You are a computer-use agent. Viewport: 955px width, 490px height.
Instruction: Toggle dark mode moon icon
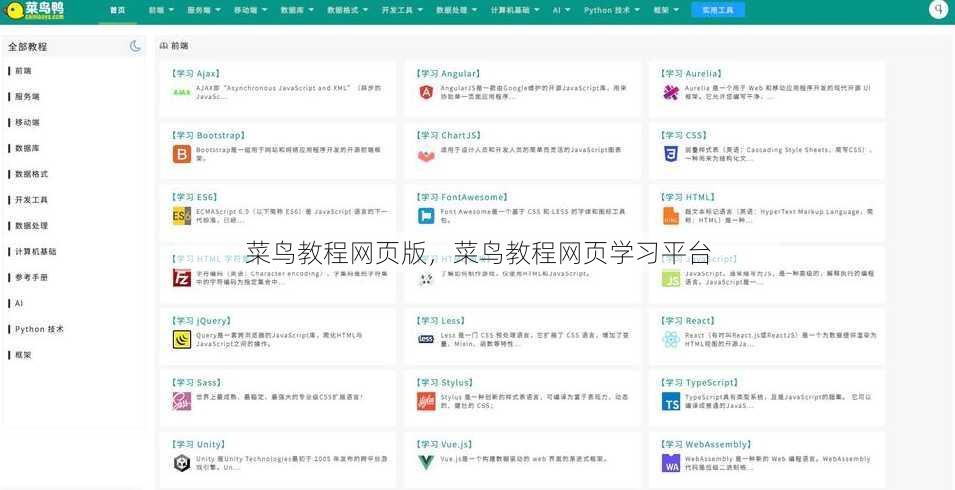[135, 46]
